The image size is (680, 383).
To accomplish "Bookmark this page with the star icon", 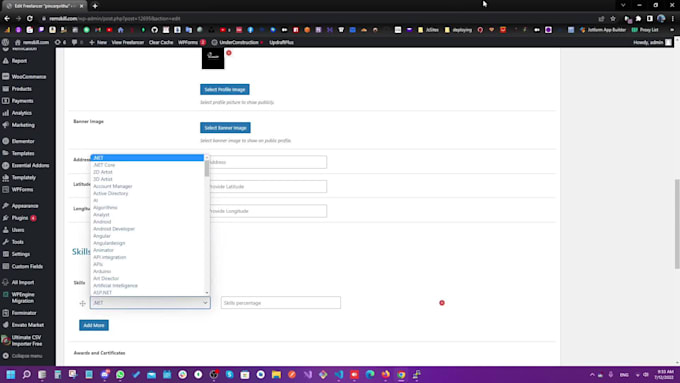I will (613, 19).
